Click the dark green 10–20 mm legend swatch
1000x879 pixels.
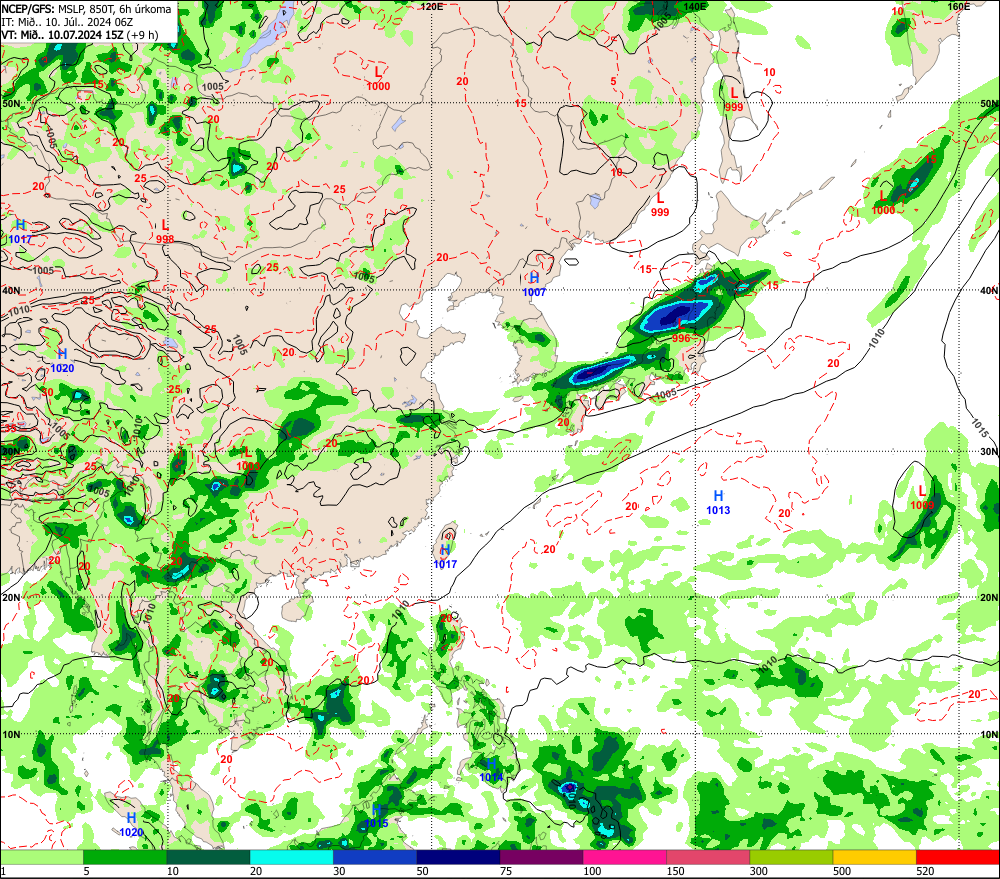point(208,857)
